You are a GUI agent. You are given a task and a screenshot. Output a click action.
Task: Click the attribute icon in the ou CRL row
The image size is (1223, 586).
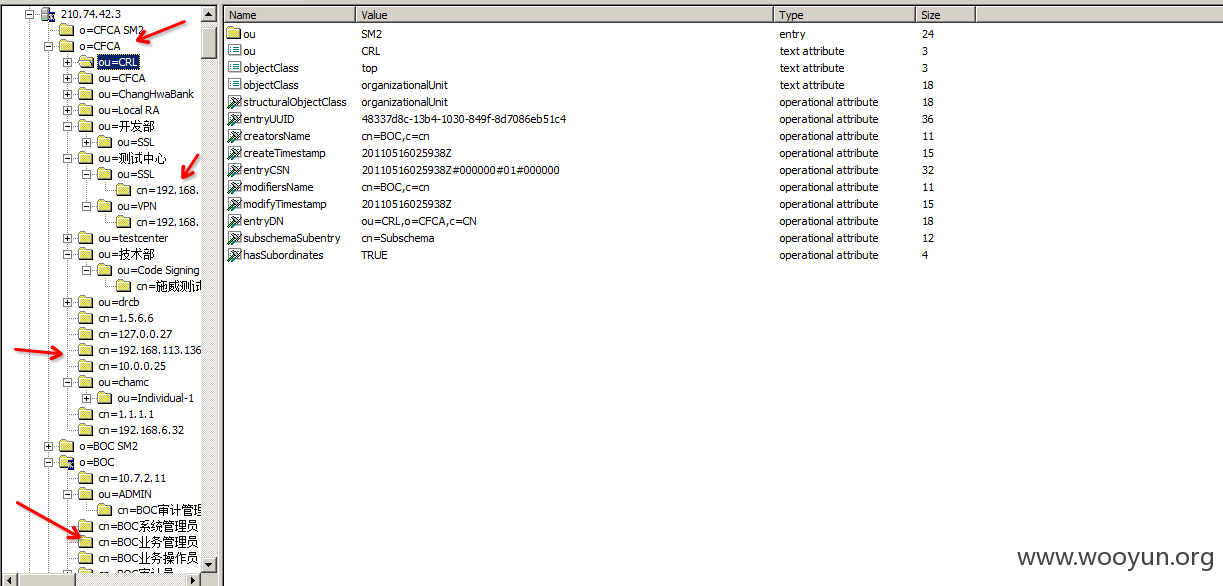tap(234, 51)
